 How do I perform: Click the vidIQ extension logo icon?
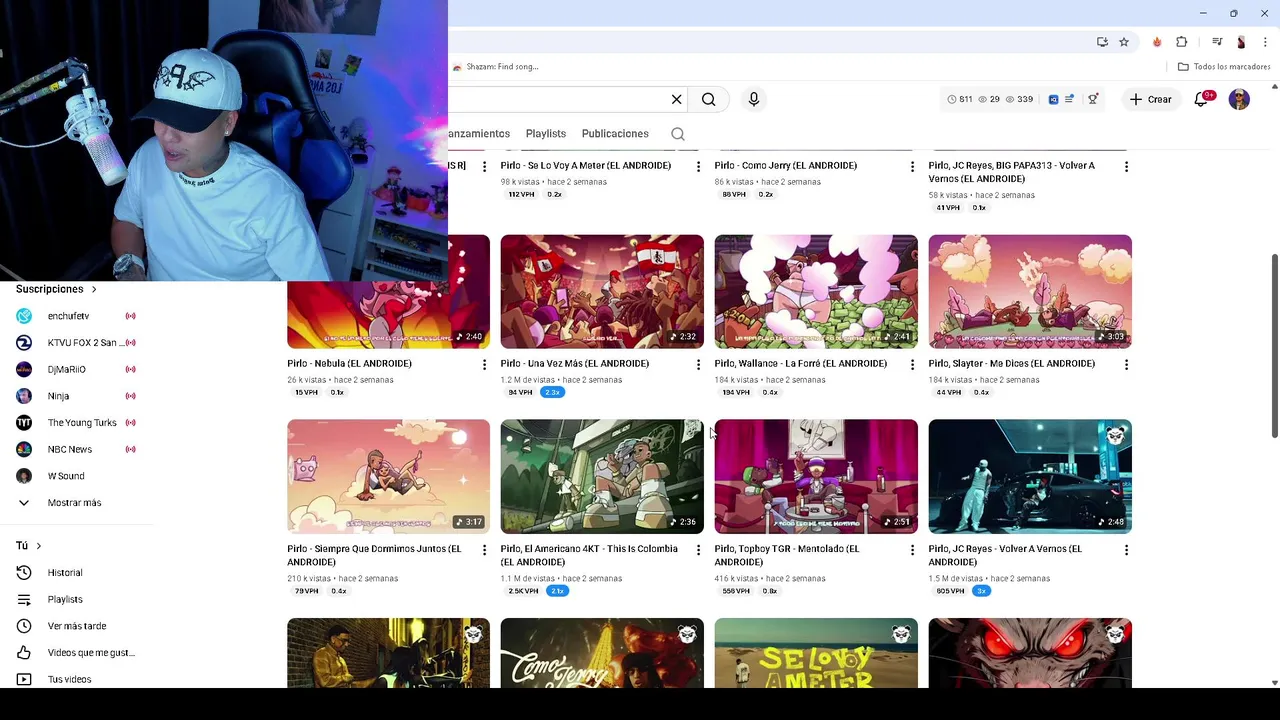(1053, 99)
